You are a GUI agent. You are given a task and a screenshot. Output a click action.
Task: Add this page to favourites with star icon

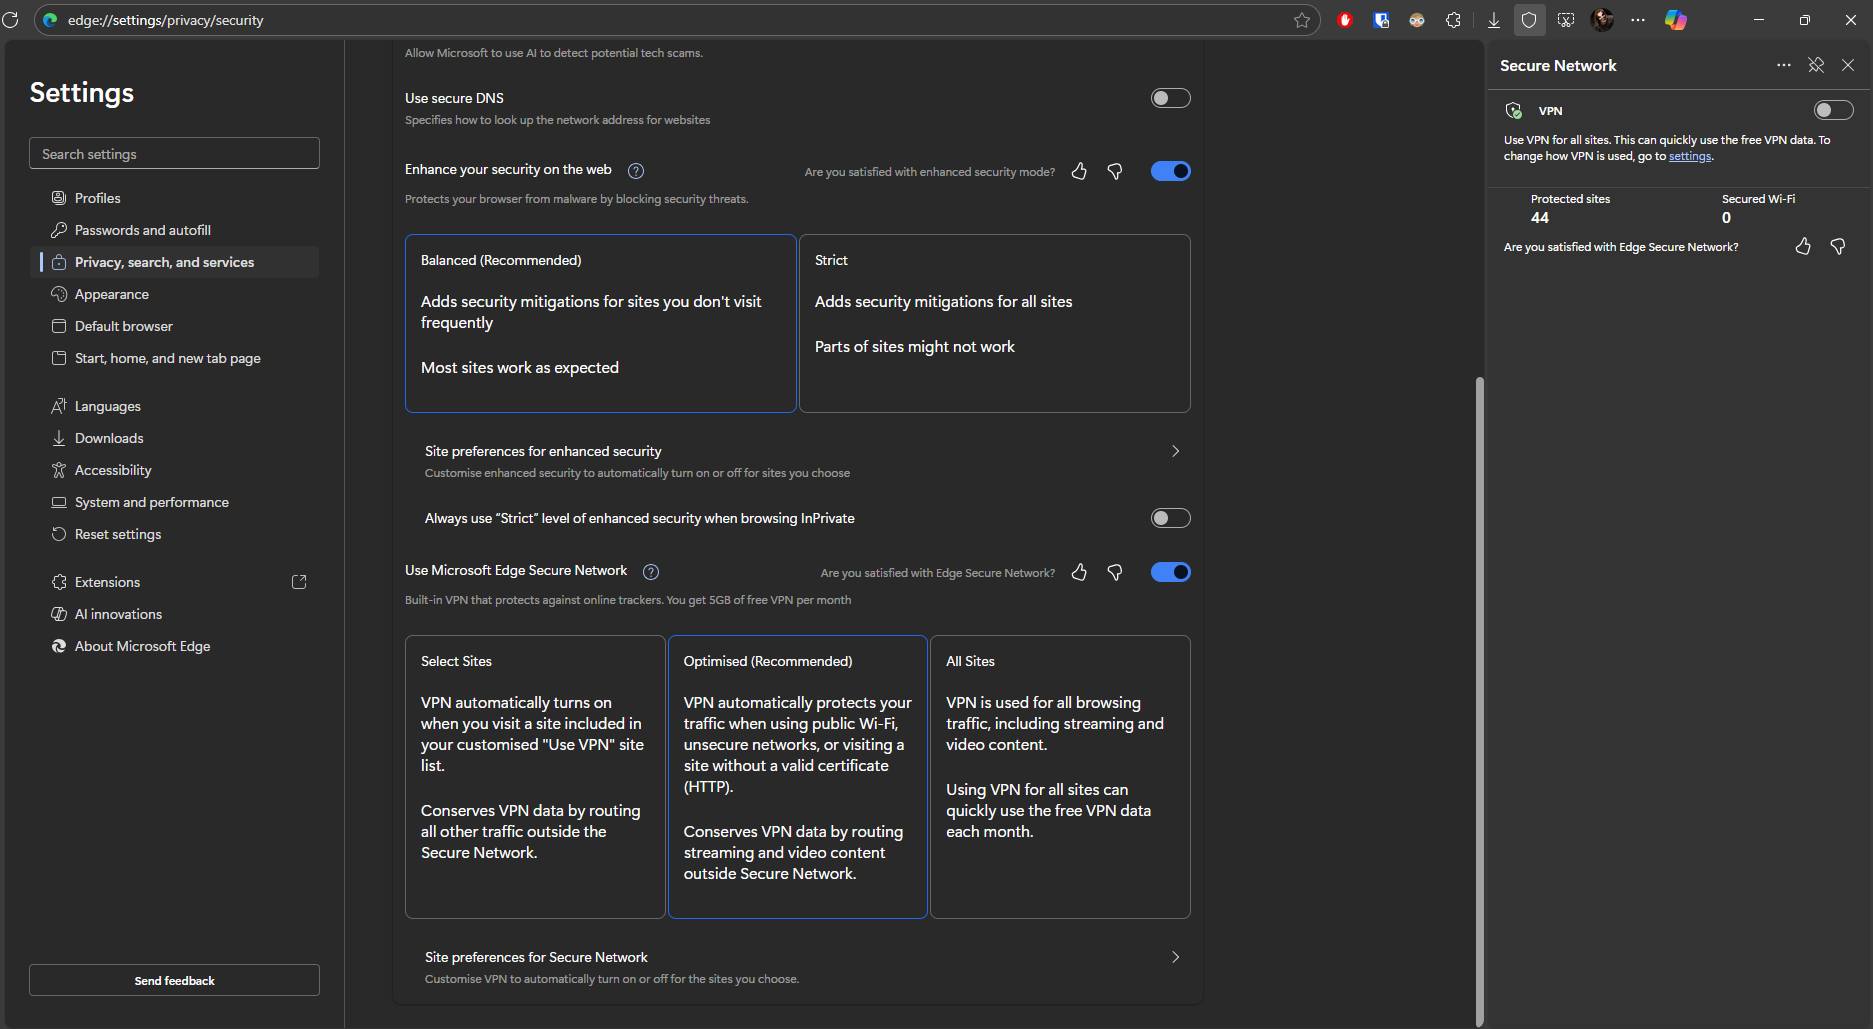point(1301,20)
